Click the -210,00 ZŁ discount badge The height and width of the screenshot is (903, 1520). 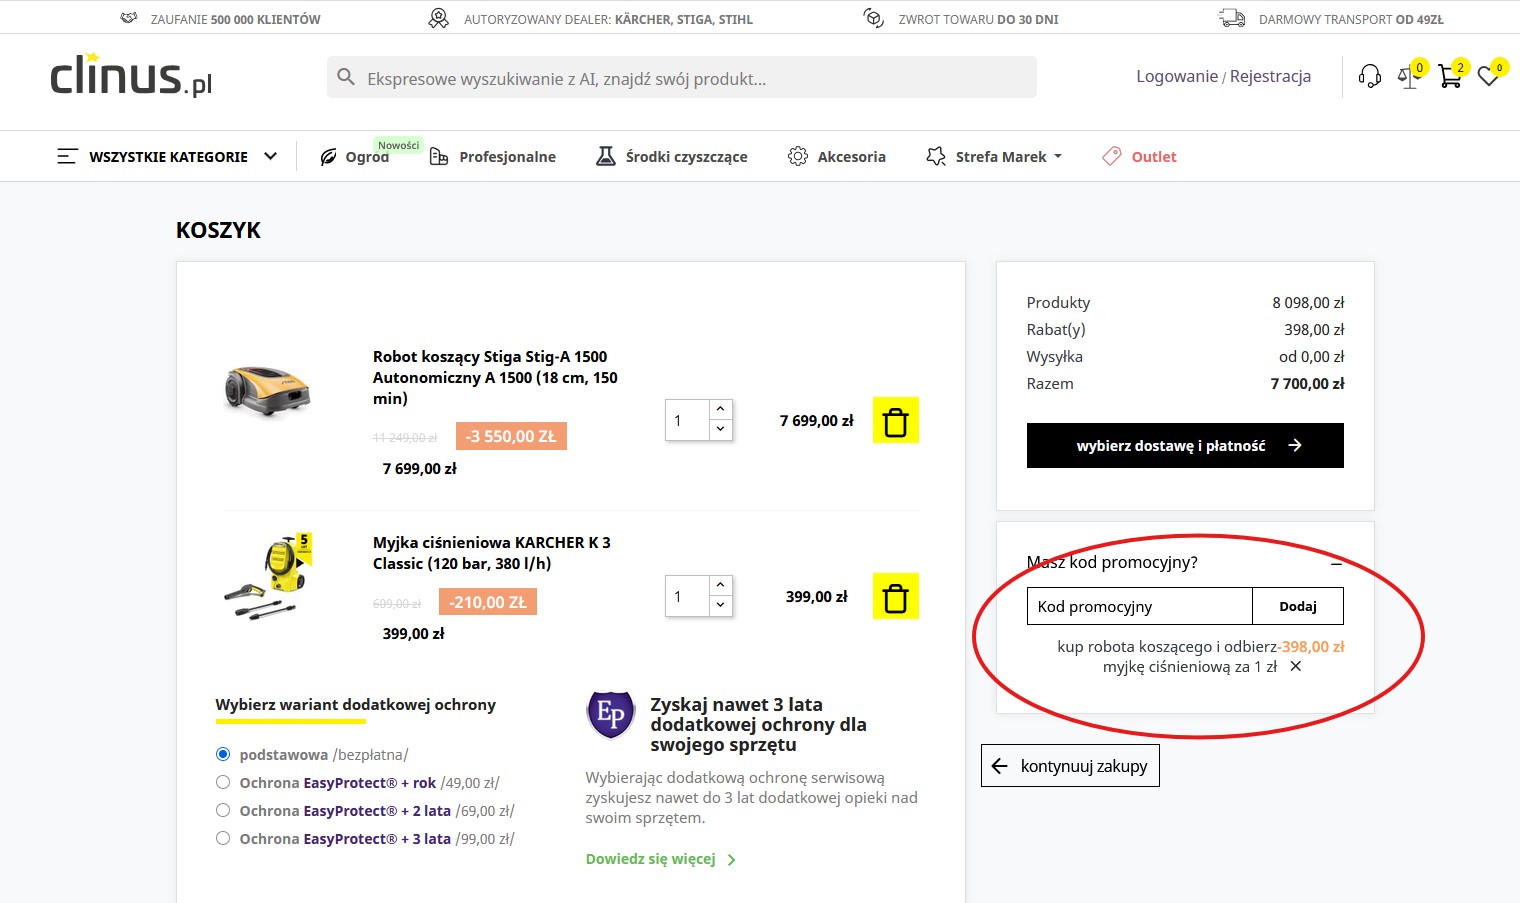488,602
